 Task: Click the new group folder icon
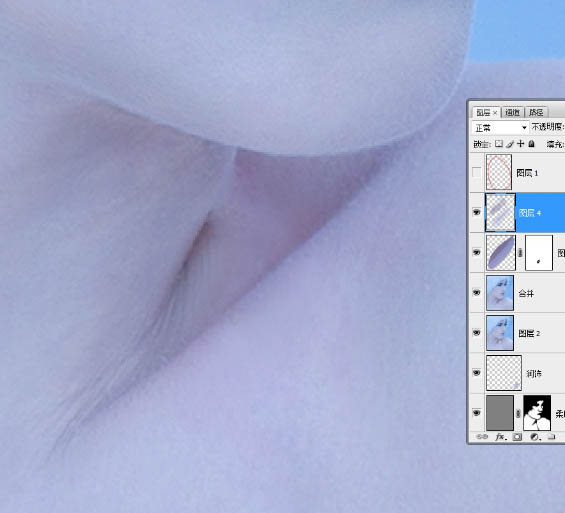[x=551, y=437]
